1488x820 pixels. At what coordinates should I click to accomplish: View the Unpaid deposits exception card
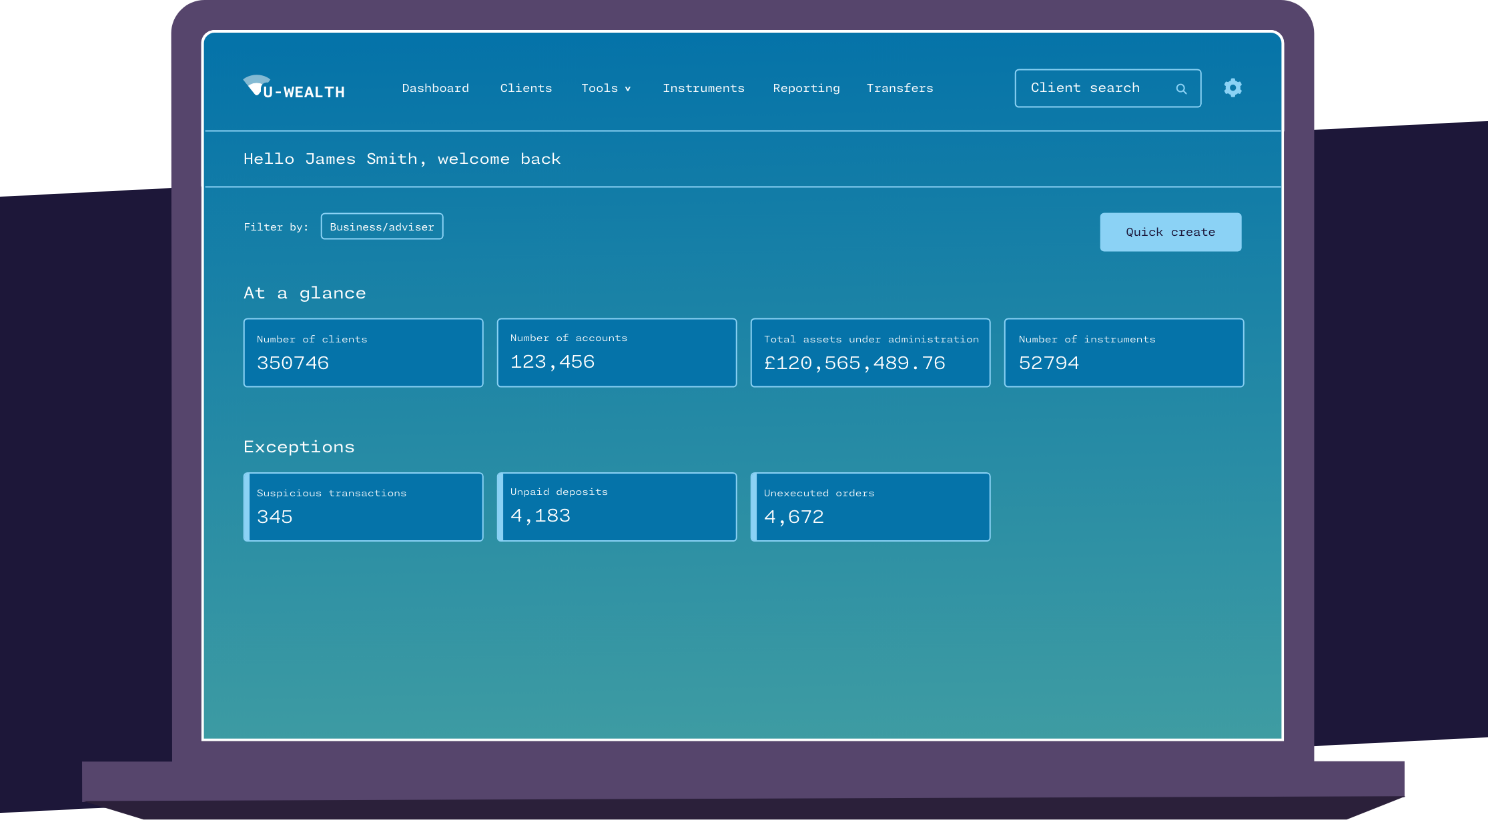[x=617, y=507]
